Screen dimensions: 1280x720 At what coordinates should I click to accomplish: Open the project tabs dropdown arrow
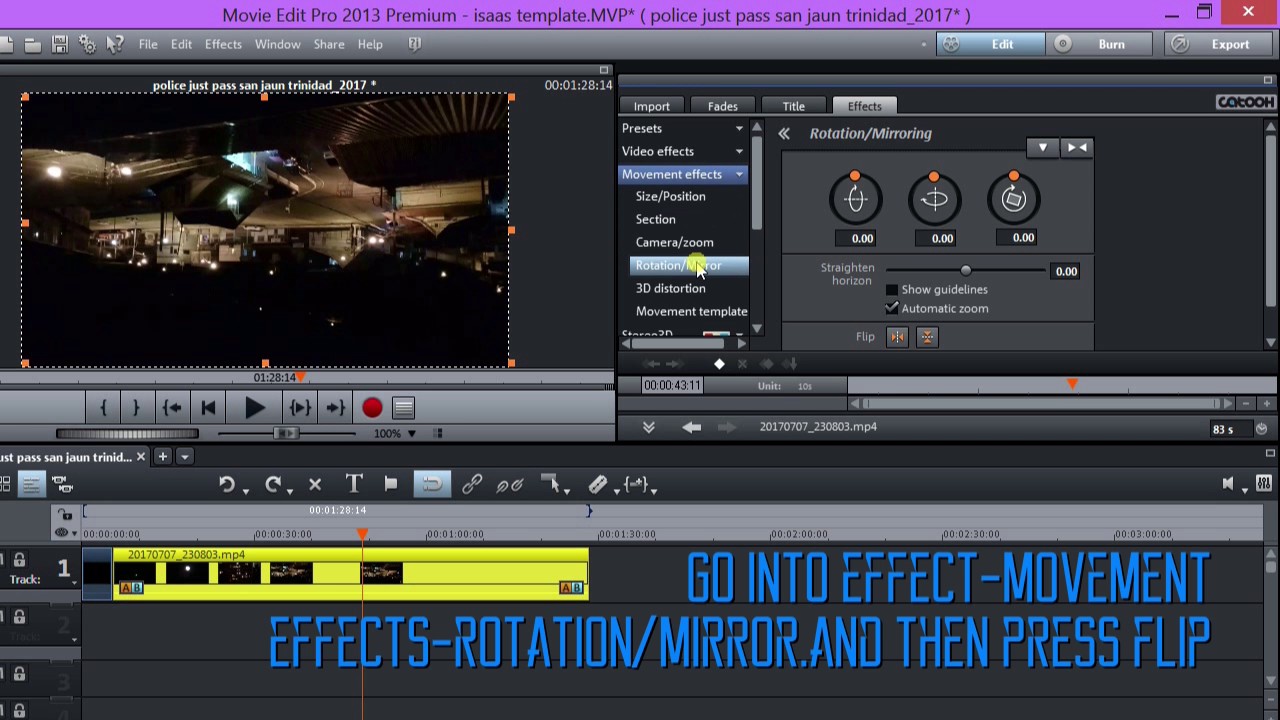pos(185,457)
